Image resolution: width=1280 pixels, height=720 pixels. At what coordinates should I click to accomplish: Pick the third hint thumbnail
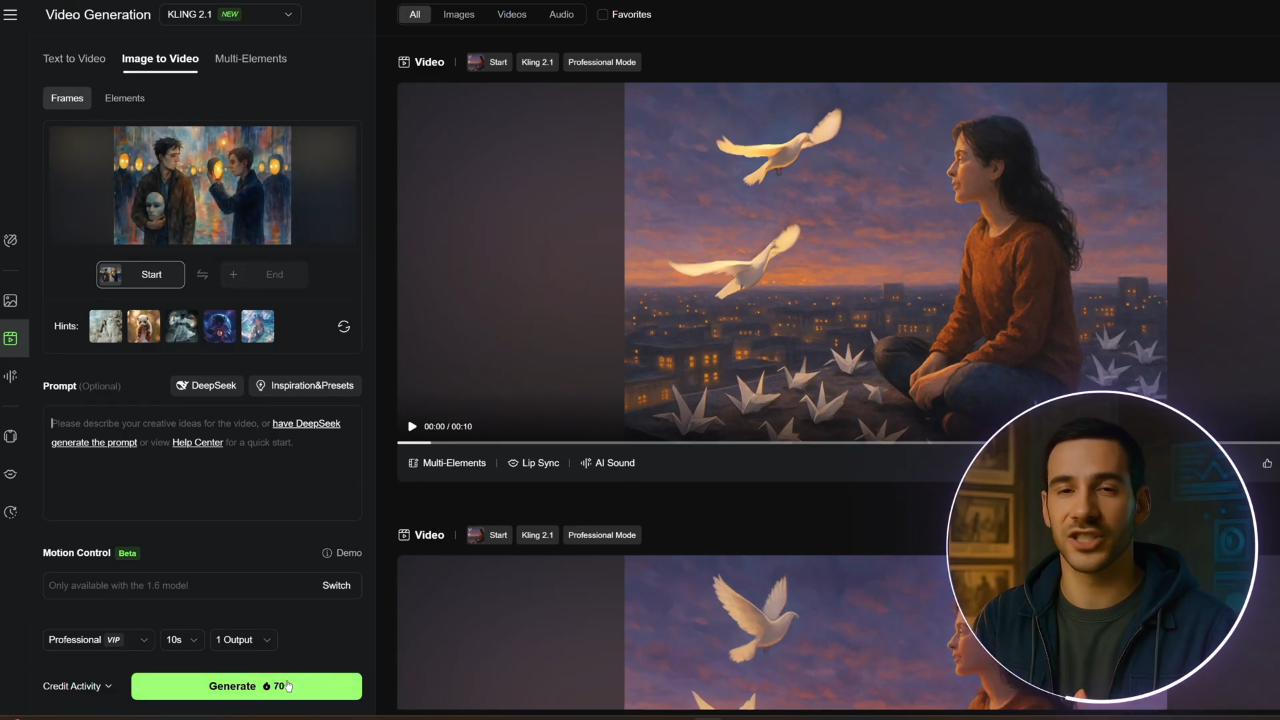[181, 326]
